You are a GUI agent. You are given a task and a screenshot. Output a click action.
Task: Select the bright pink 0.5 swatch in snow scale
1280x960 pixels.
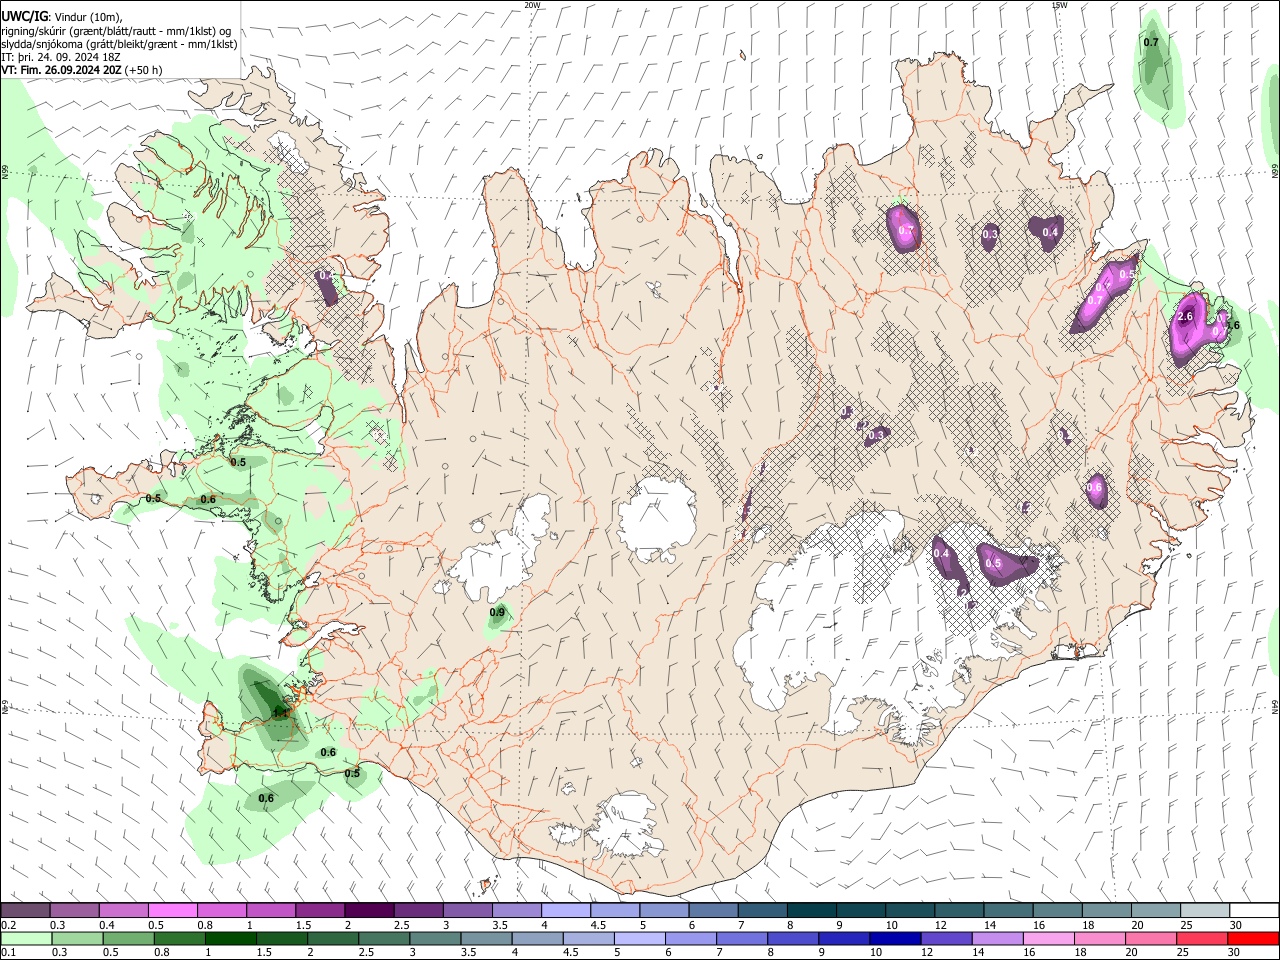click(x=172, y=911)
